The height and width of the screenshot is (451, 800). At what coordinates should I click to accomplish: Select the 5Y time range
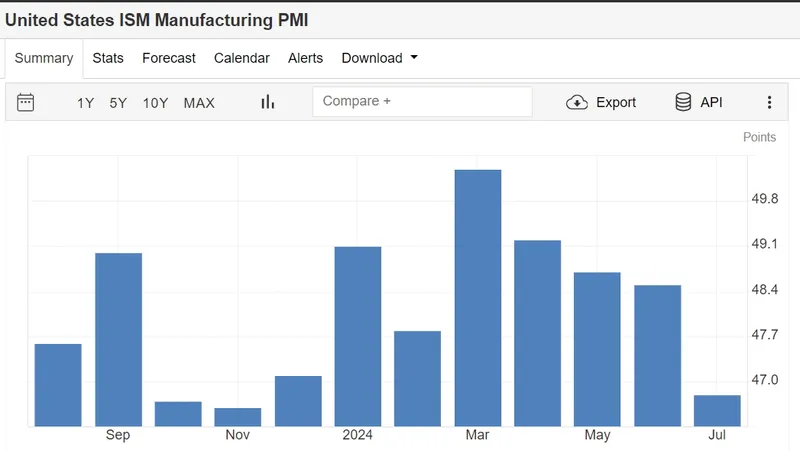click(x=118, y=102)
